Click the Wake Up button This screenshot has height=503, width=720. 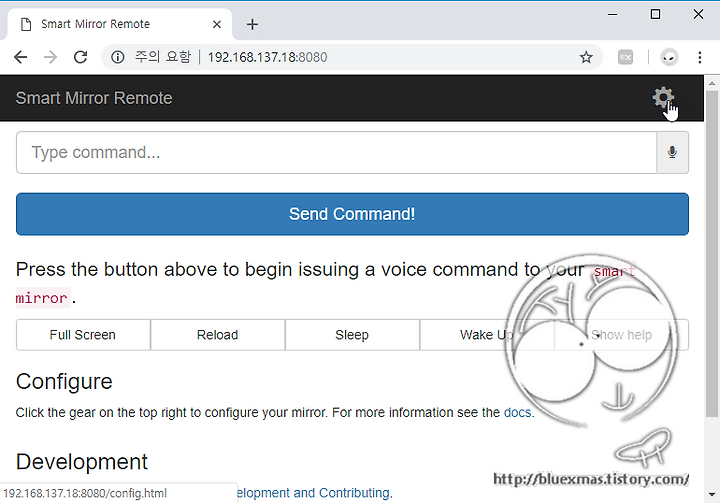point(487,335)
